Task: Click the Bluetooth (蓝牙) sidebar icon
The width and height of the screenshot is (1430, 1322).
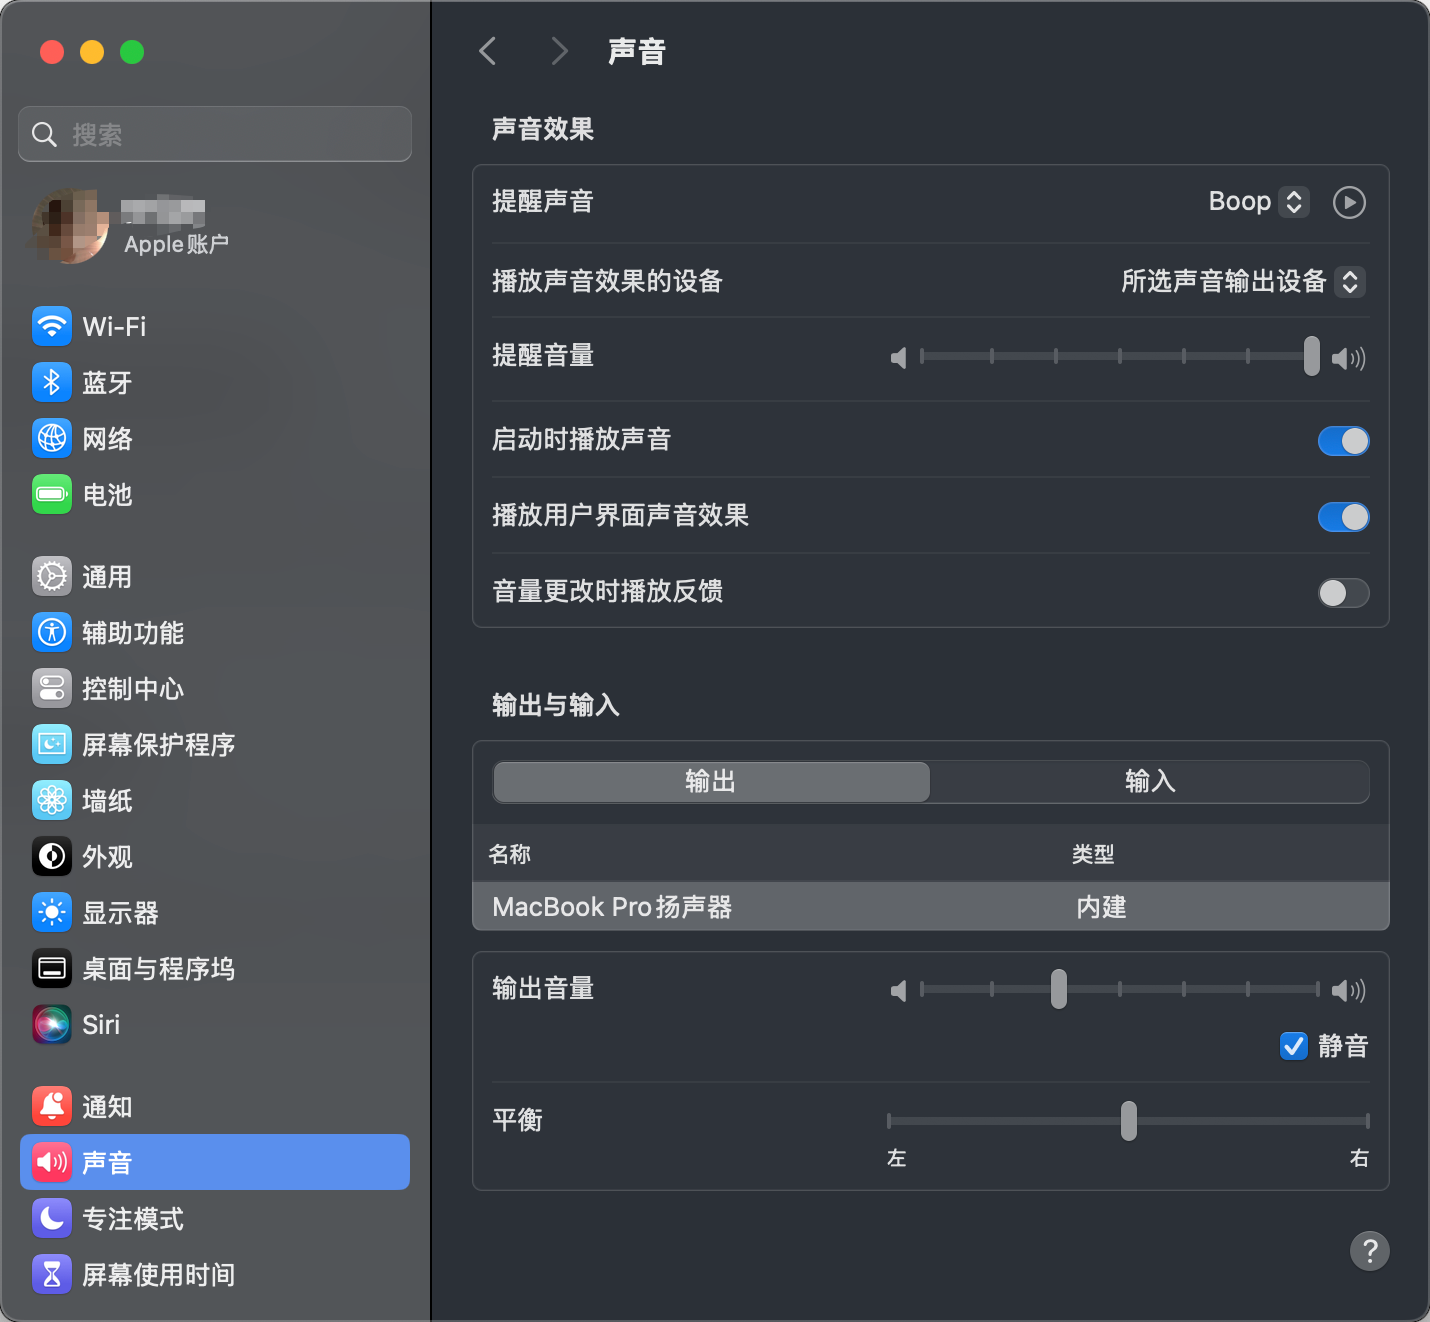Action: (x=52, y=382)
